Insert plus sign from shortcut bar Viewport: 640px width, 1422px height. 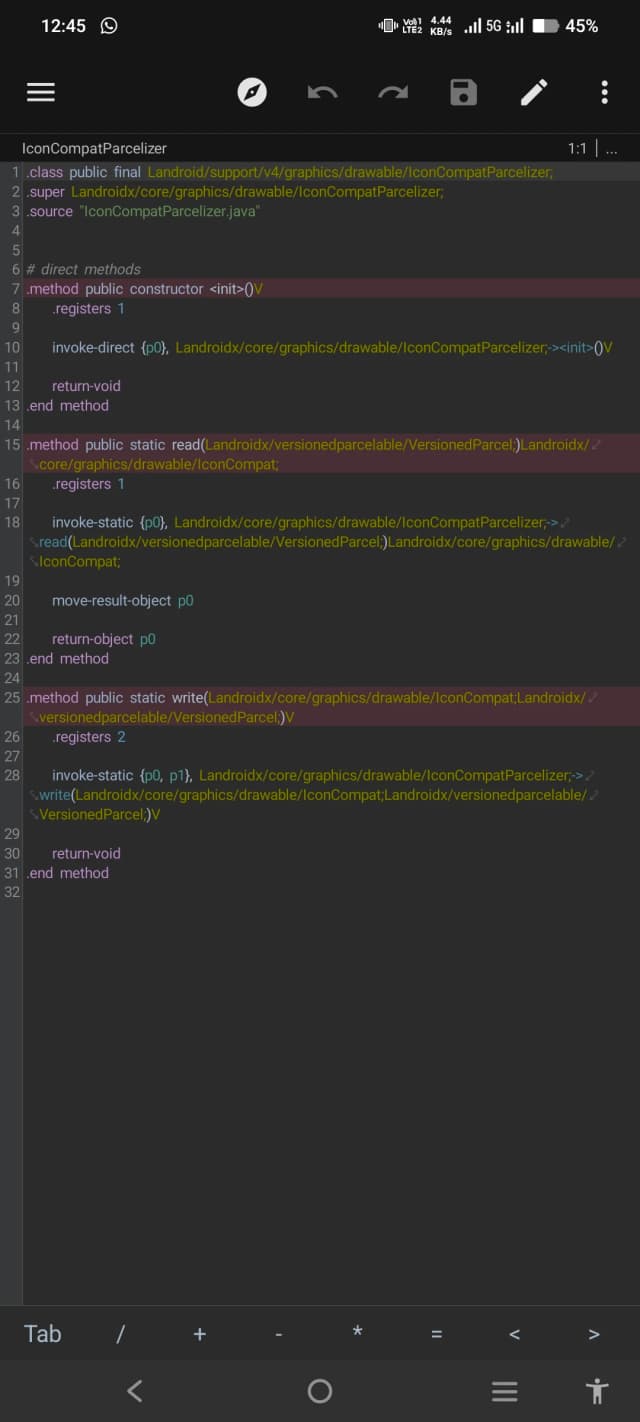pyautogui.click(x=199, y=1334)
